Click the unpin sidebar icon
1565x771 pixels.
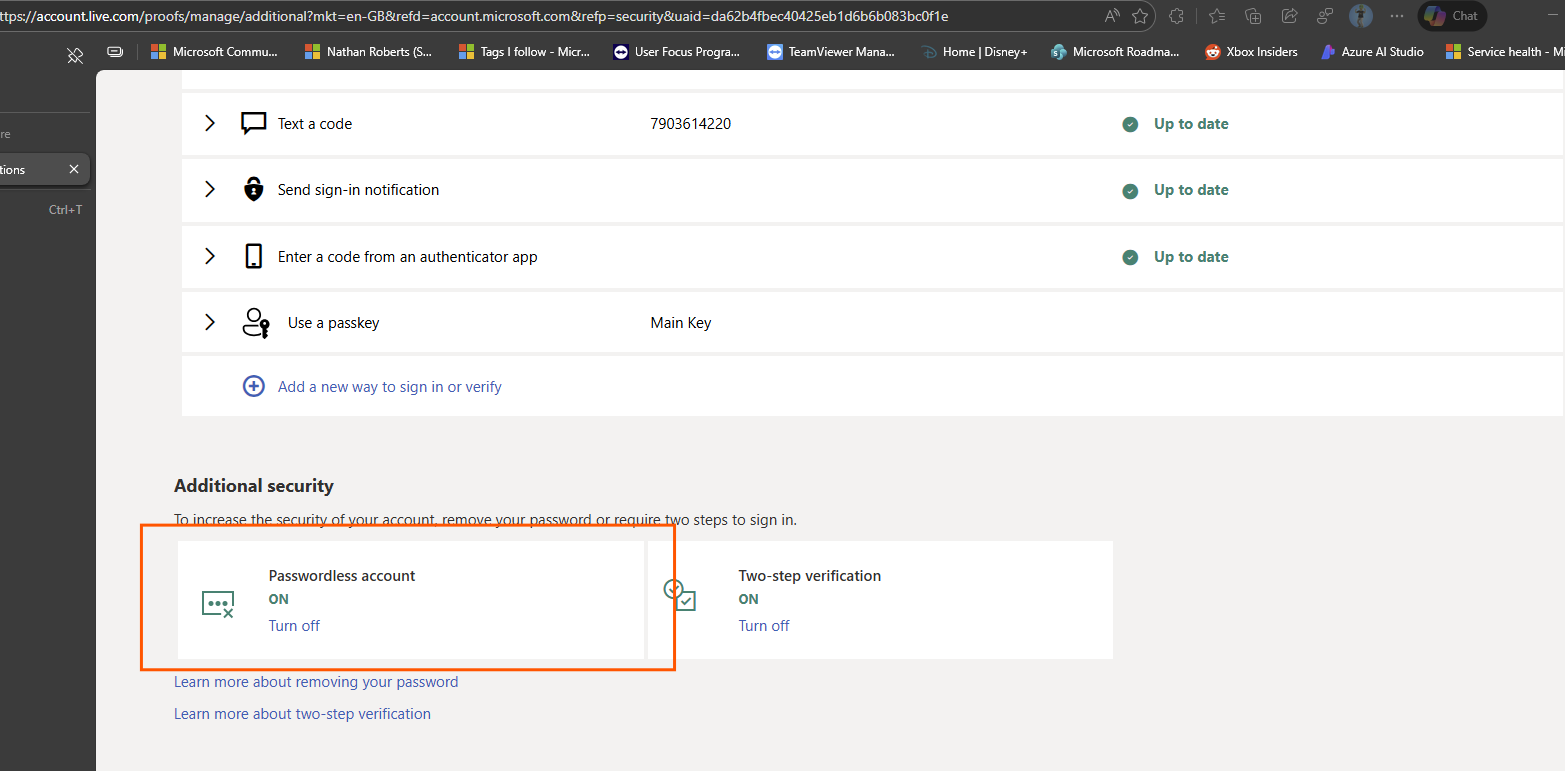[x=75, y=55]
